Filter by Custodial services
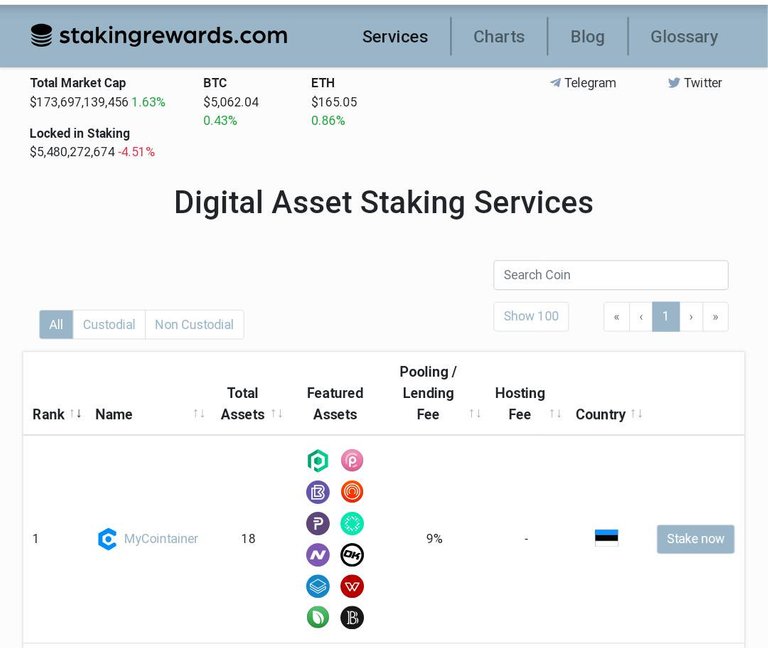 click(x=109, y=324)
